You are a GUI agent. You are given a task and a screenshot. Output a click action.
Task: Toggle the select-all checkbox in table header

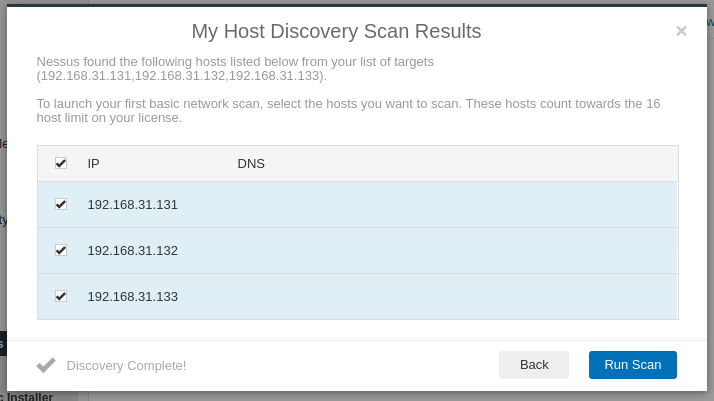click(61, 163)
